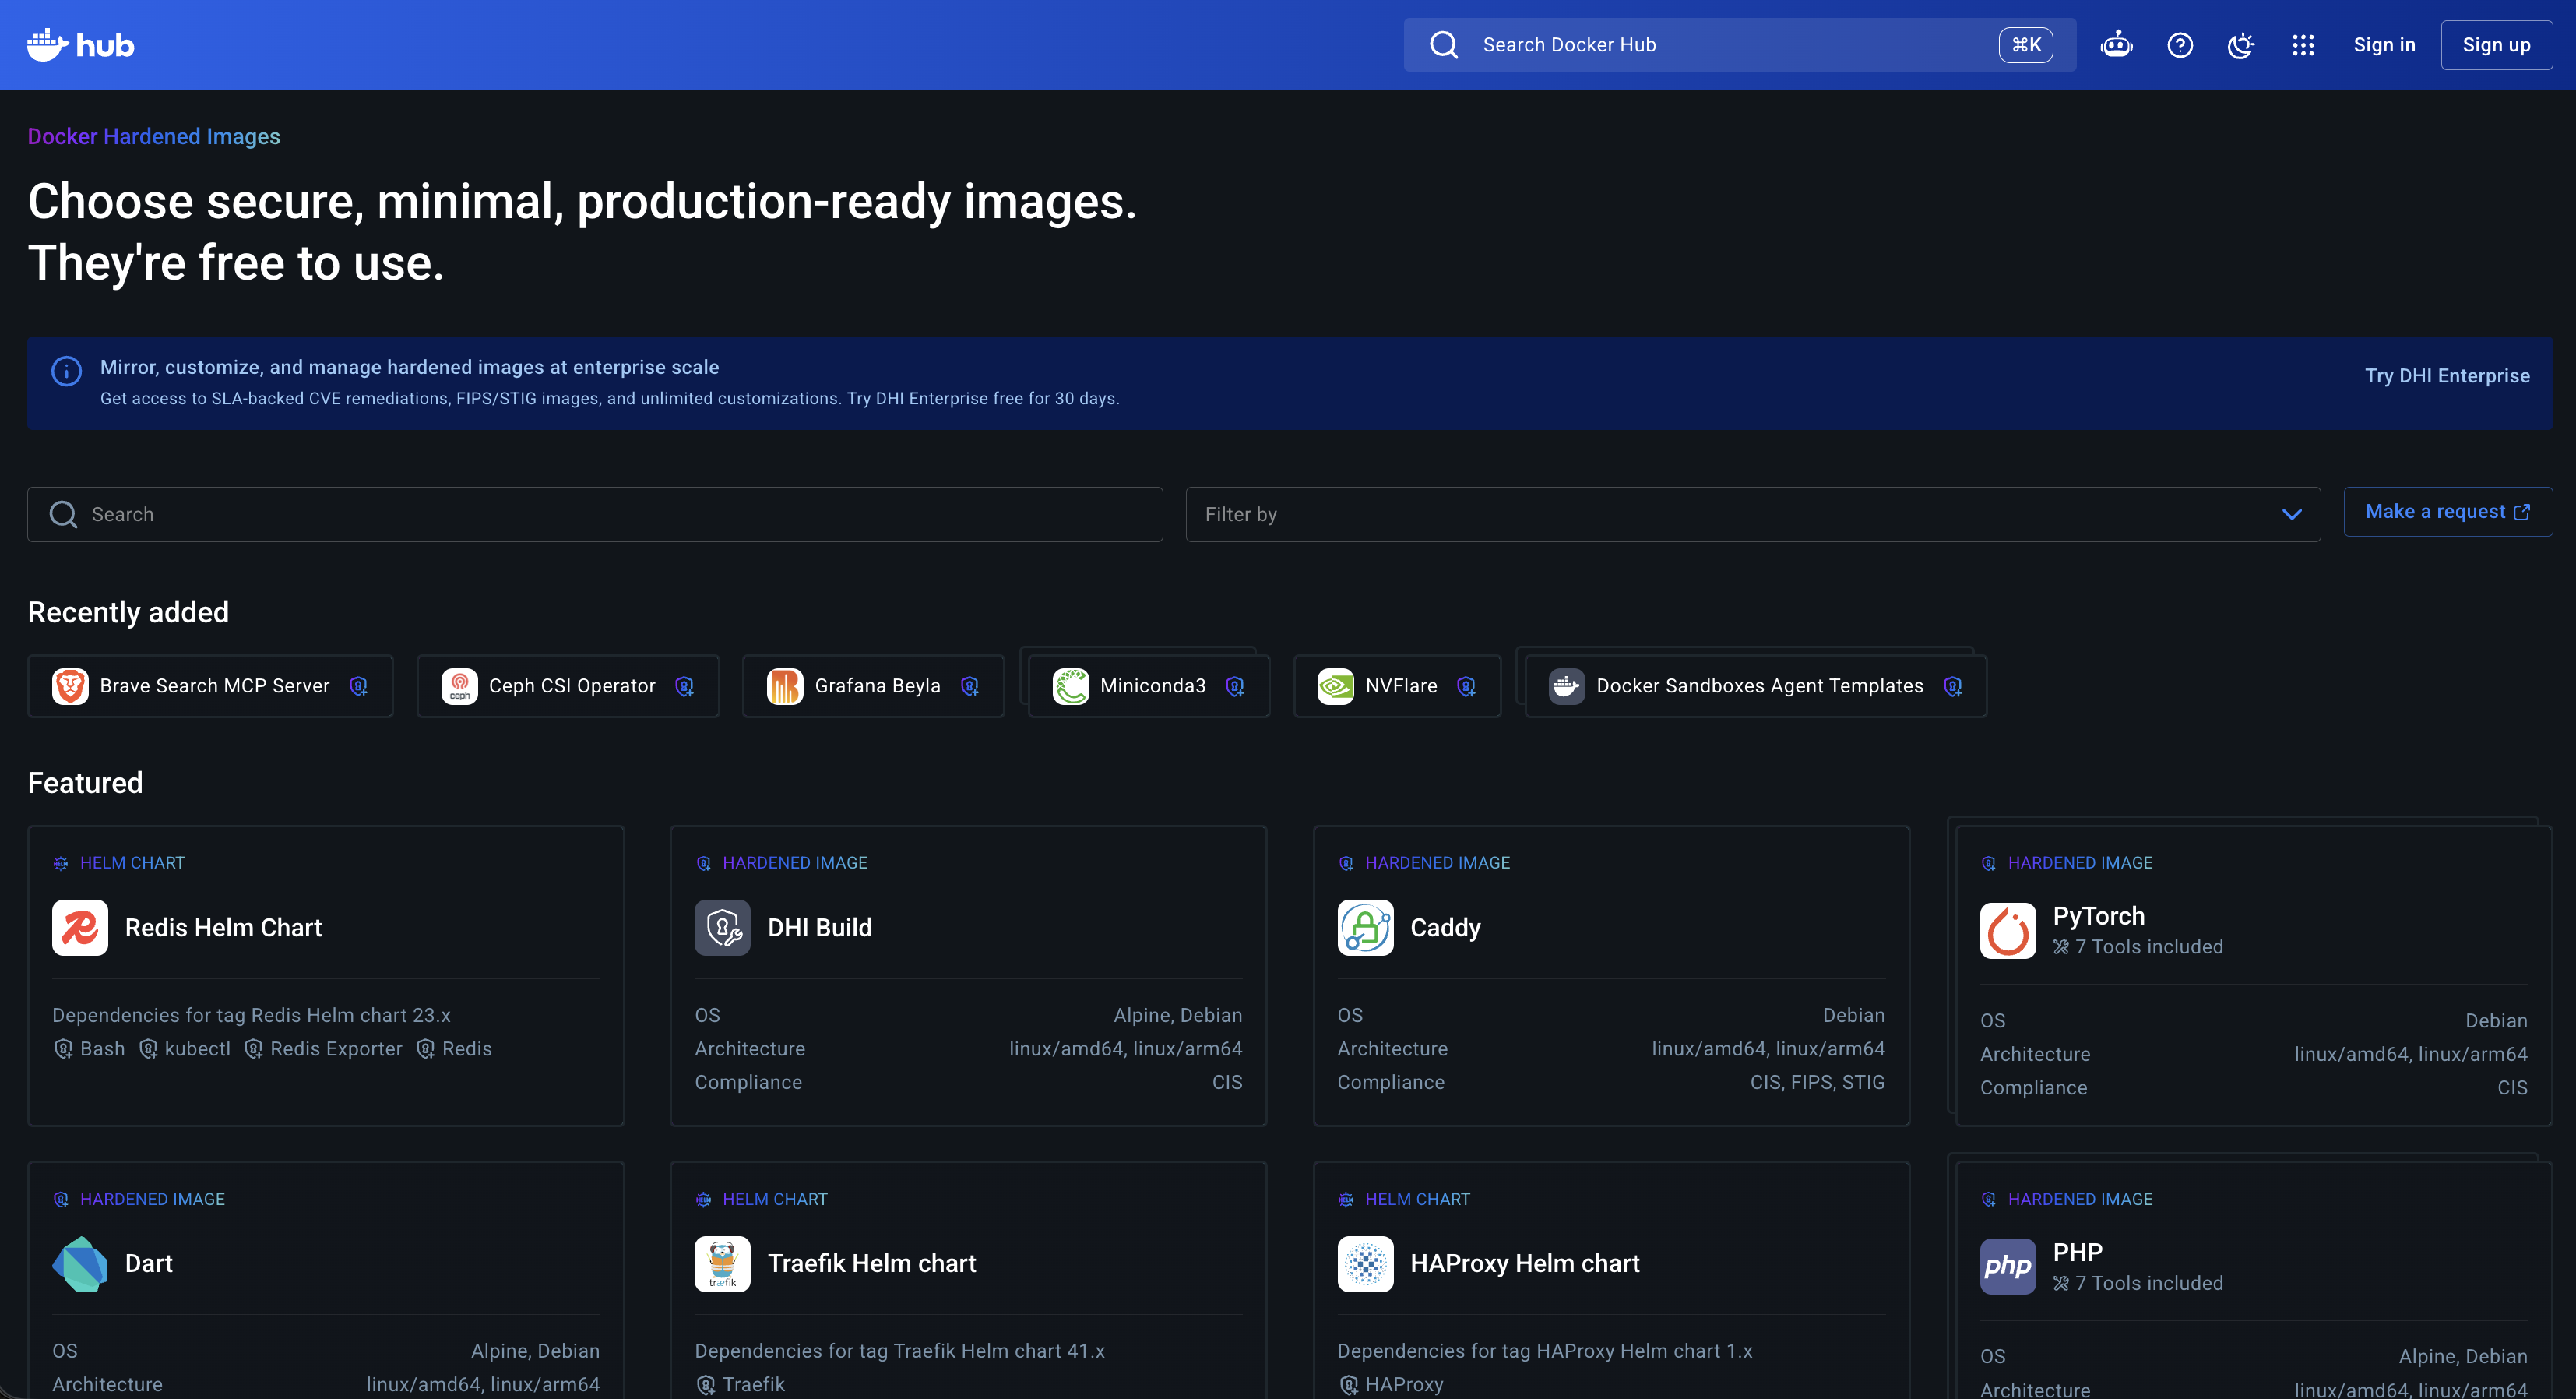Open the Redis Helm Chart title
Screen dimensions: 2576x1399
coord(223,928)
